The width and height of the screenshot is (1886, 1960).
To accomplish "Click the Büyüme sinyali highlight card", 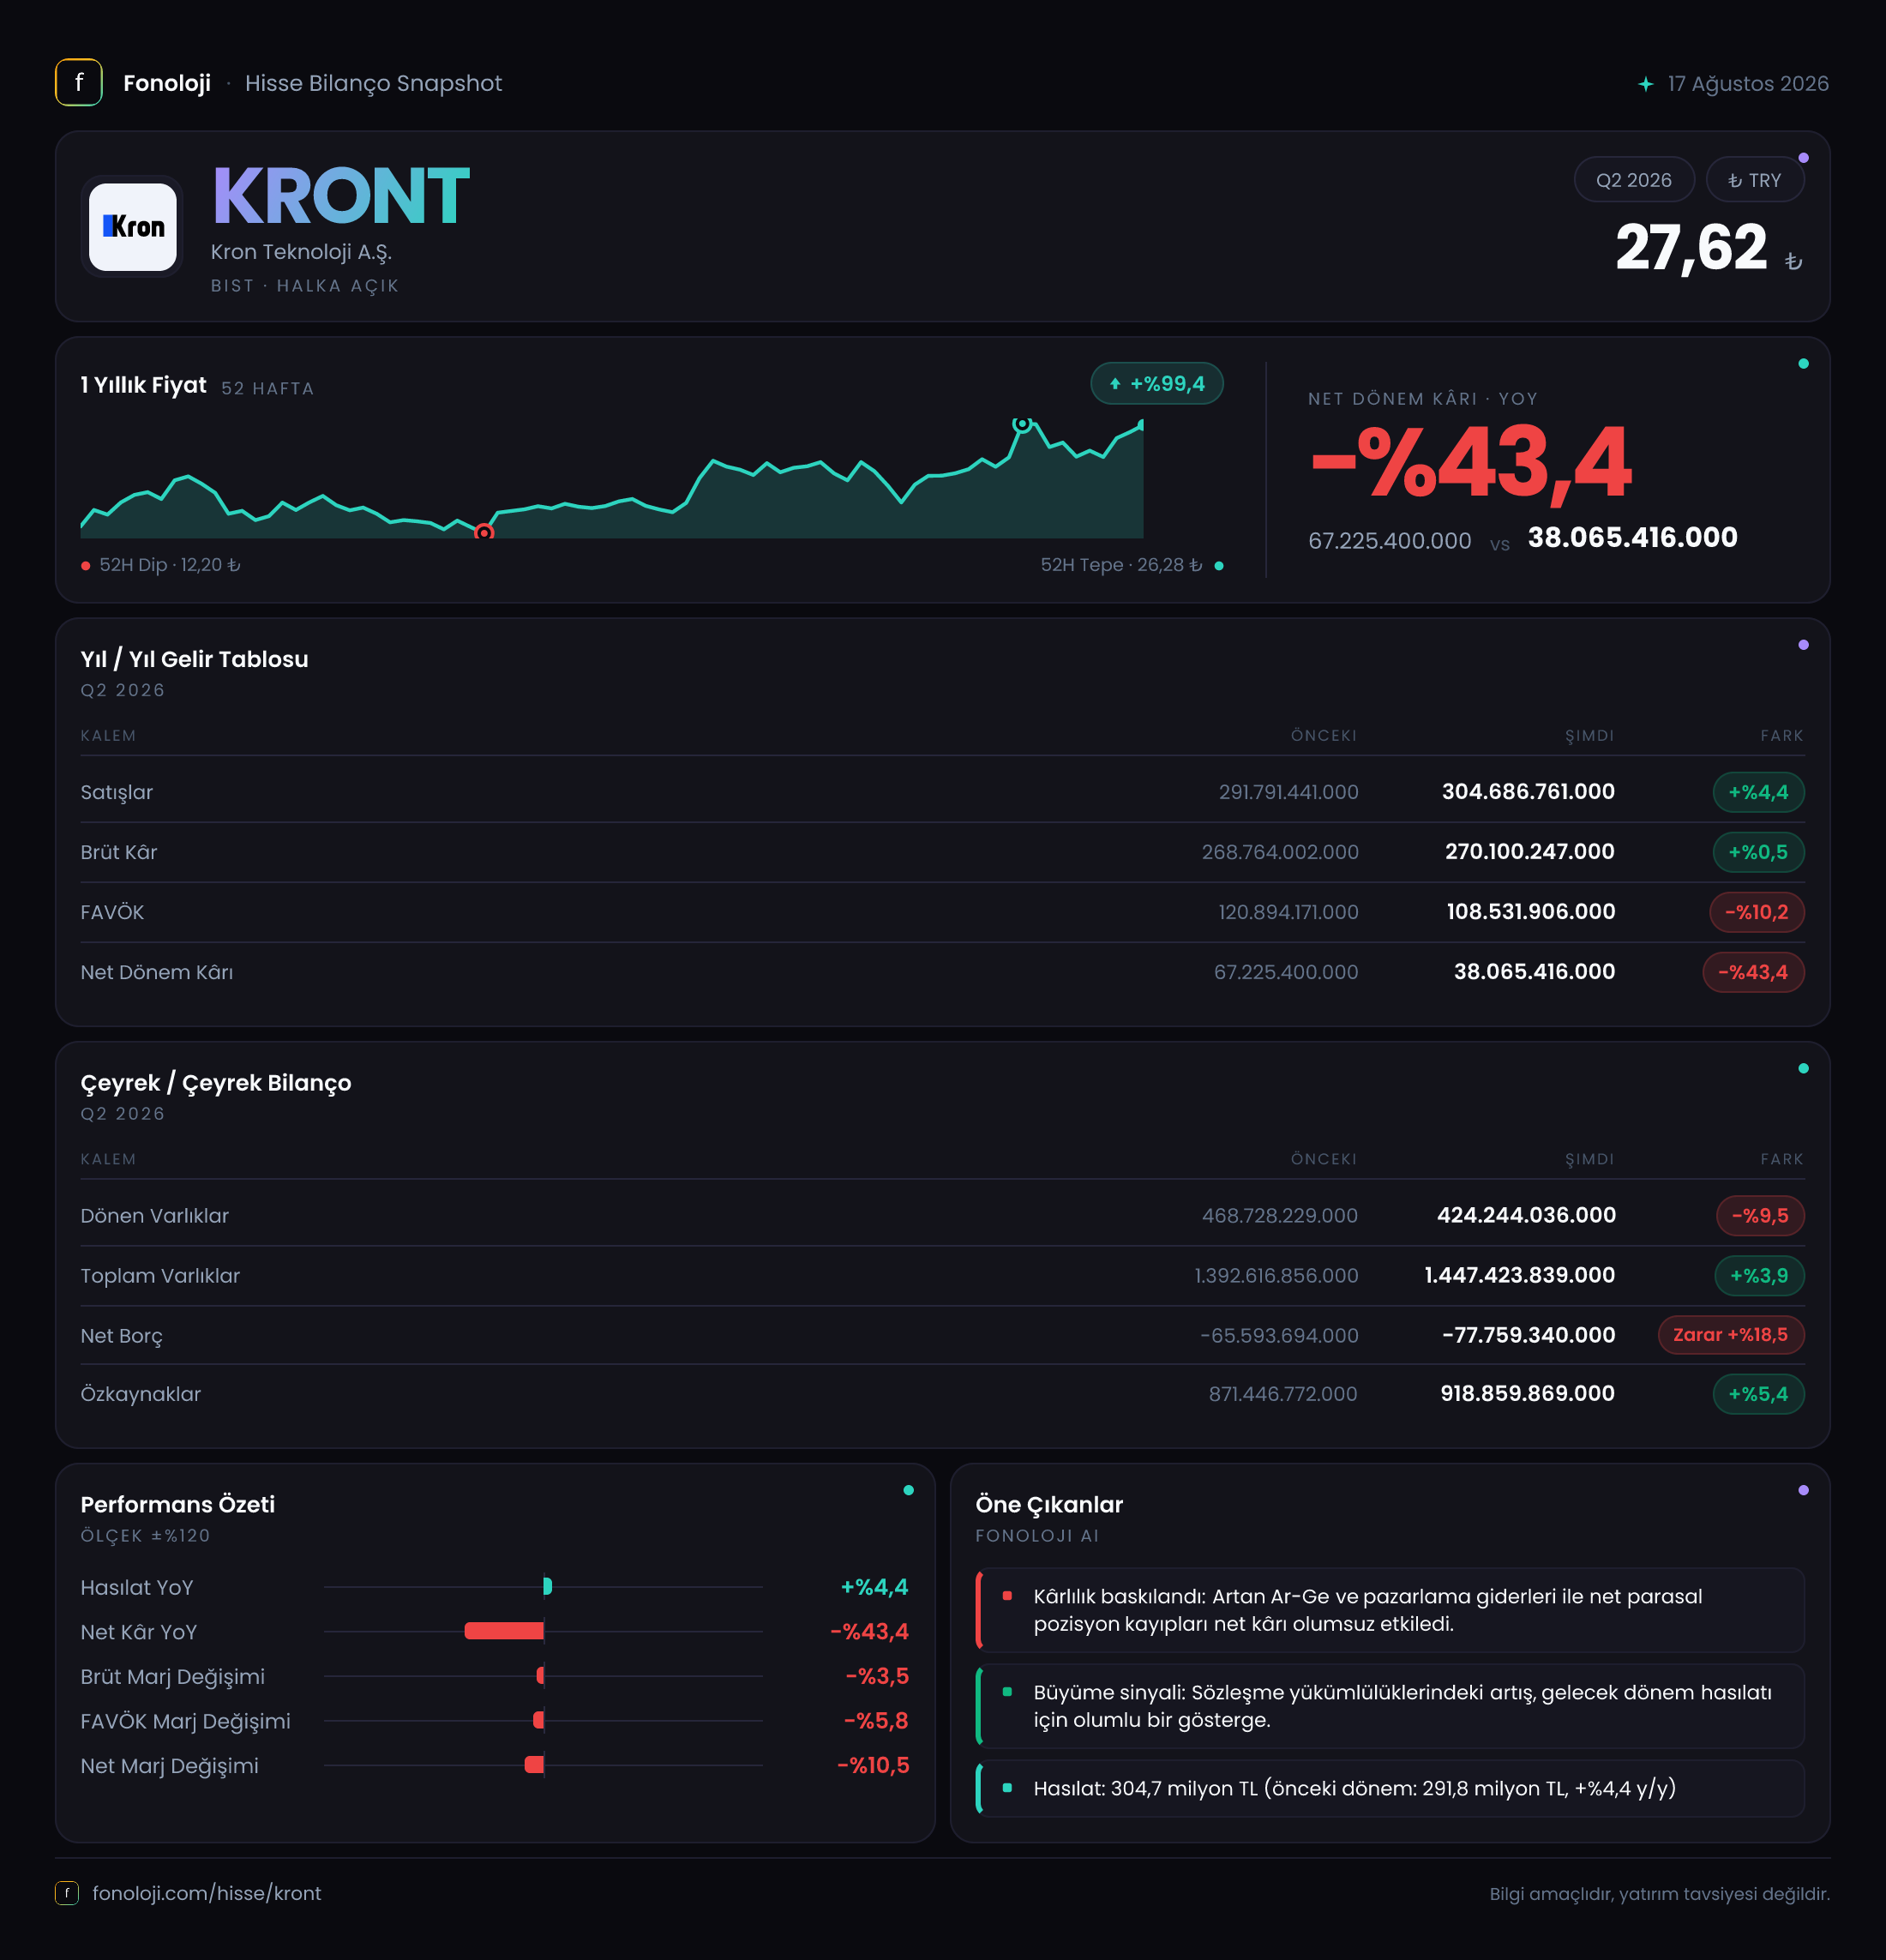I will 1390,1706.
